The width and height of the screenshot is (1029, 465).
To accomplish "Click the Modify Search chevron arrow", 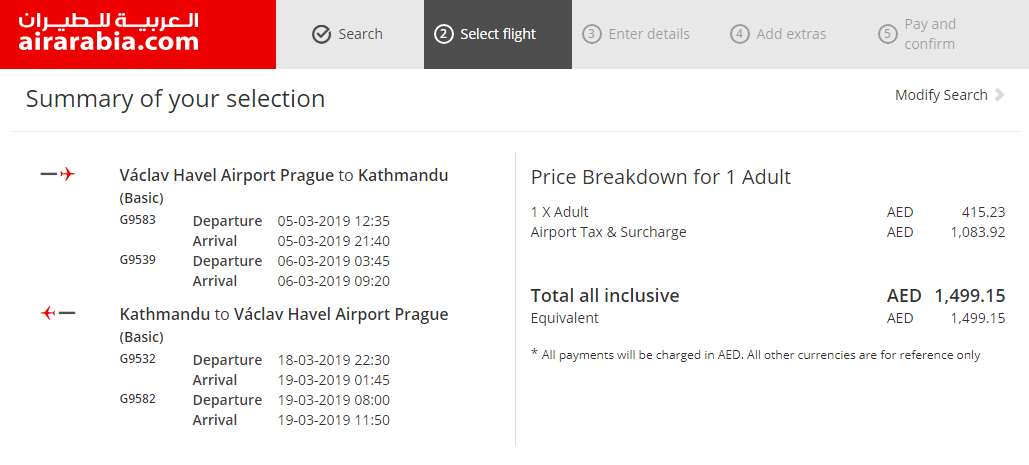I will [999, 95].
